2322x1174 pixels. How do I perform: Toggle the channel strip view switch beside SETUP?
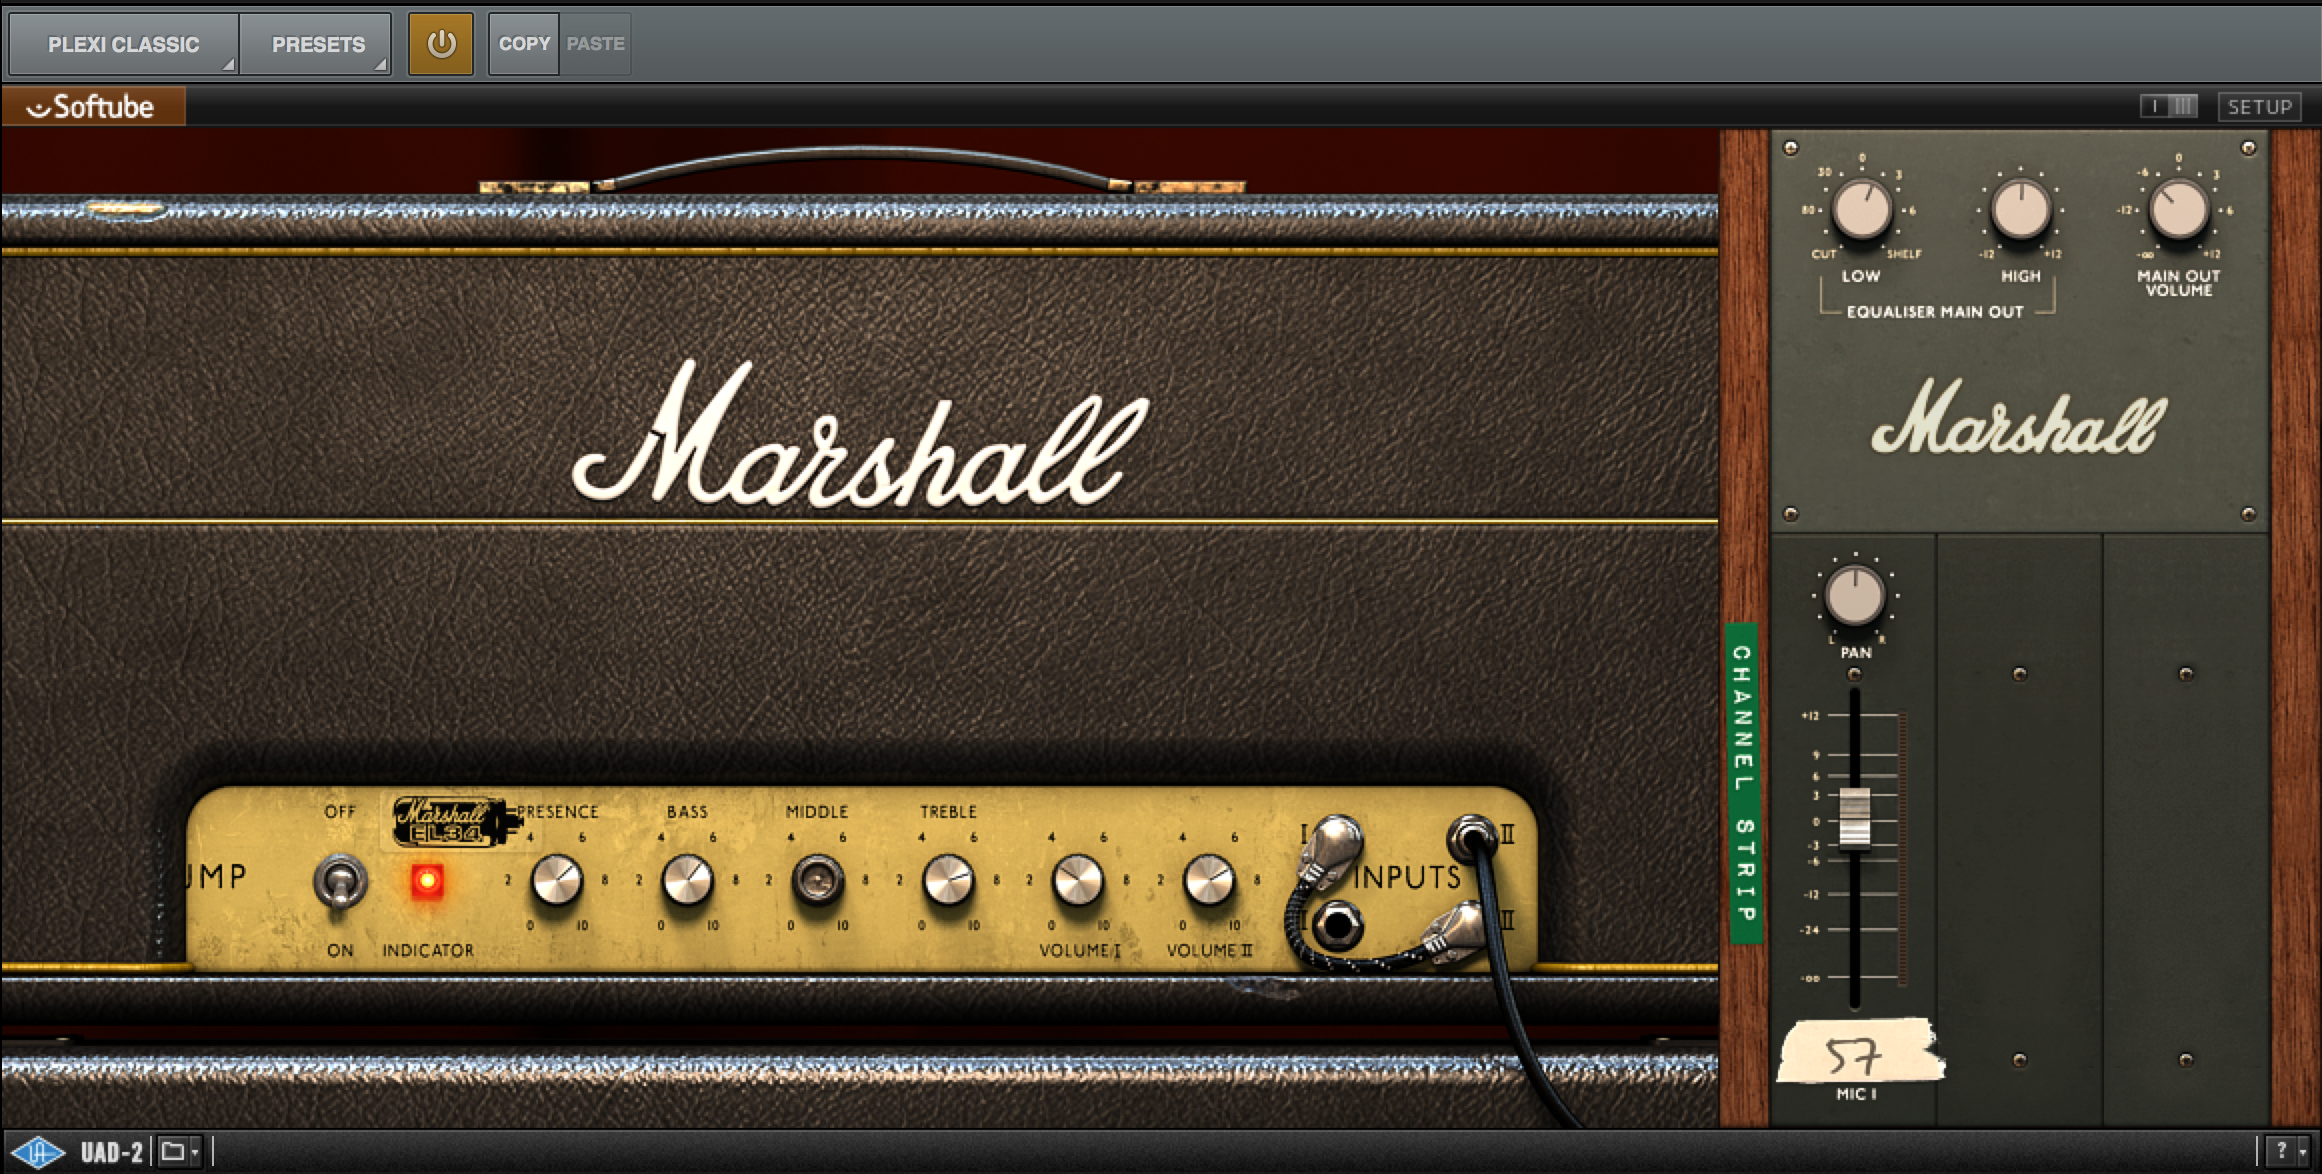pyautogui.click(x=2168, y=106)
